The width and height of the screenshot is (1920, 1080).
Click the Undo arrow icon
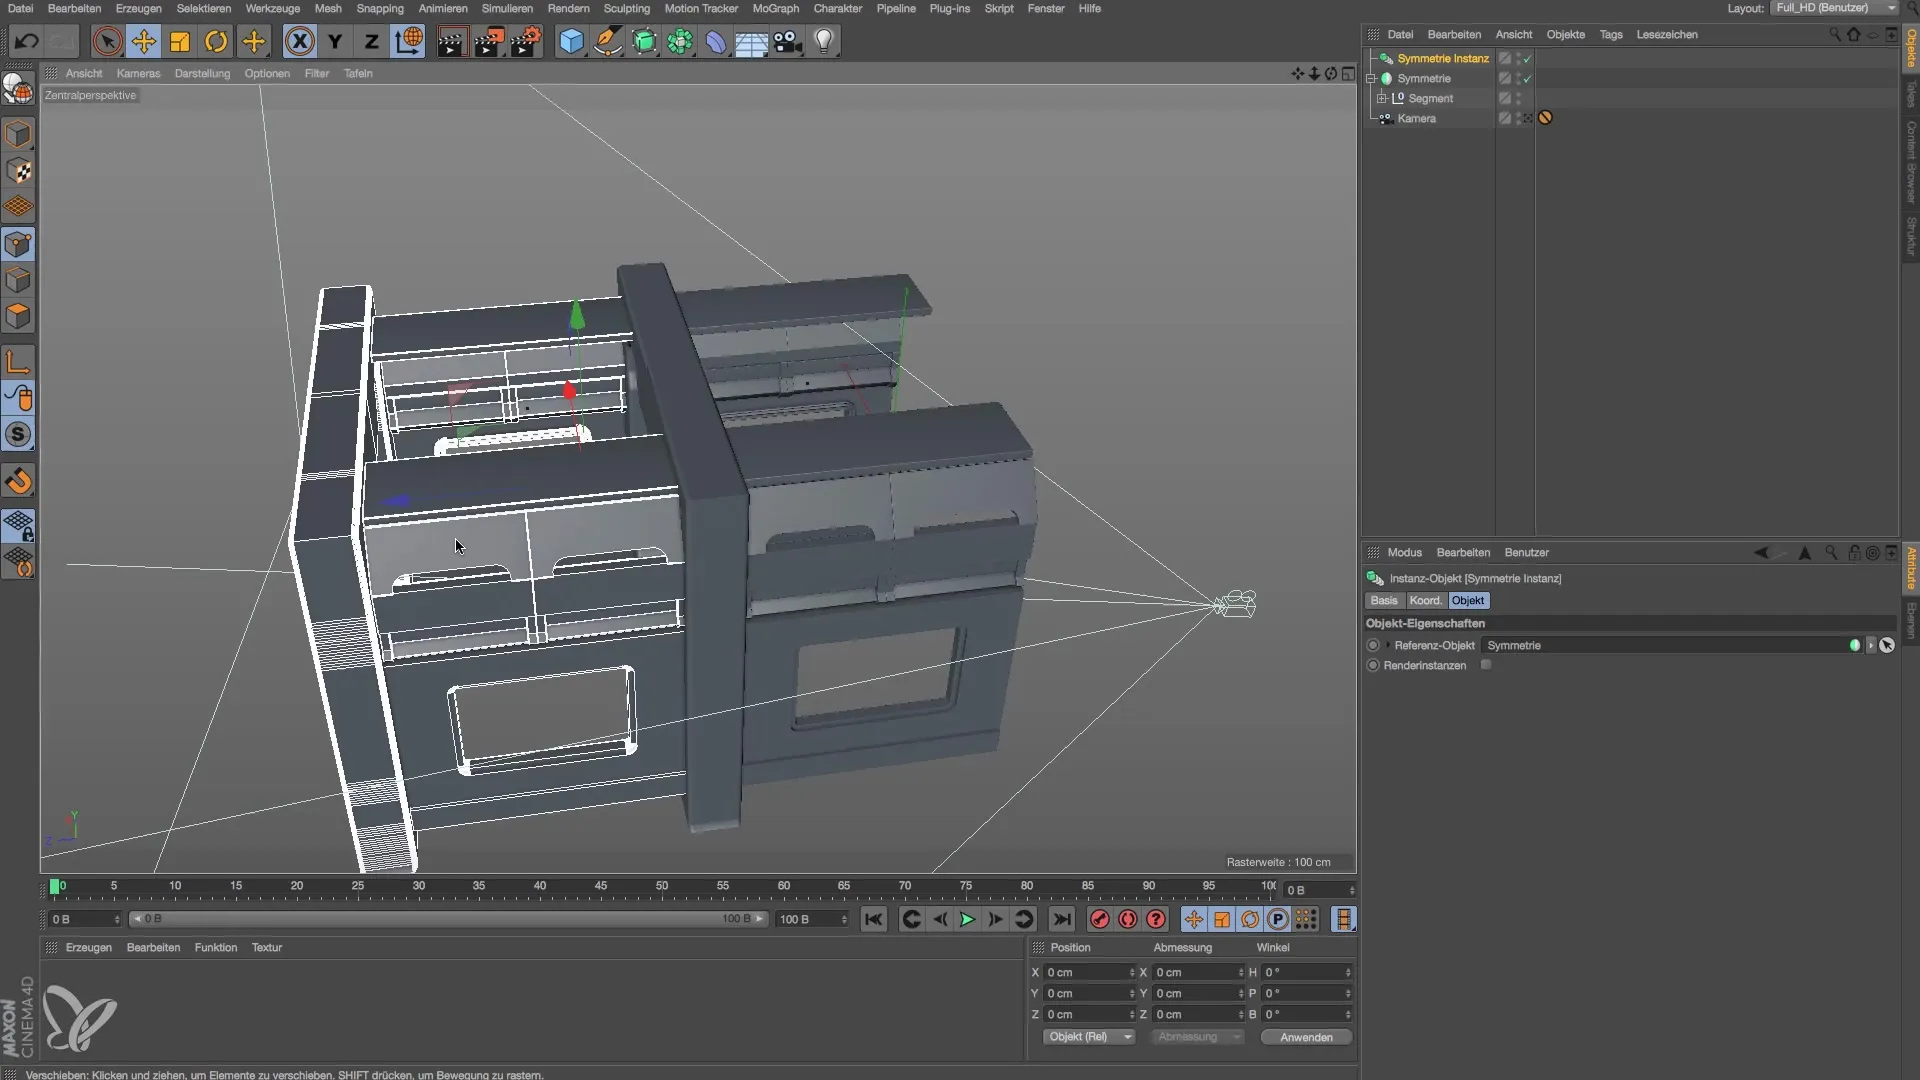pos(27,41)
